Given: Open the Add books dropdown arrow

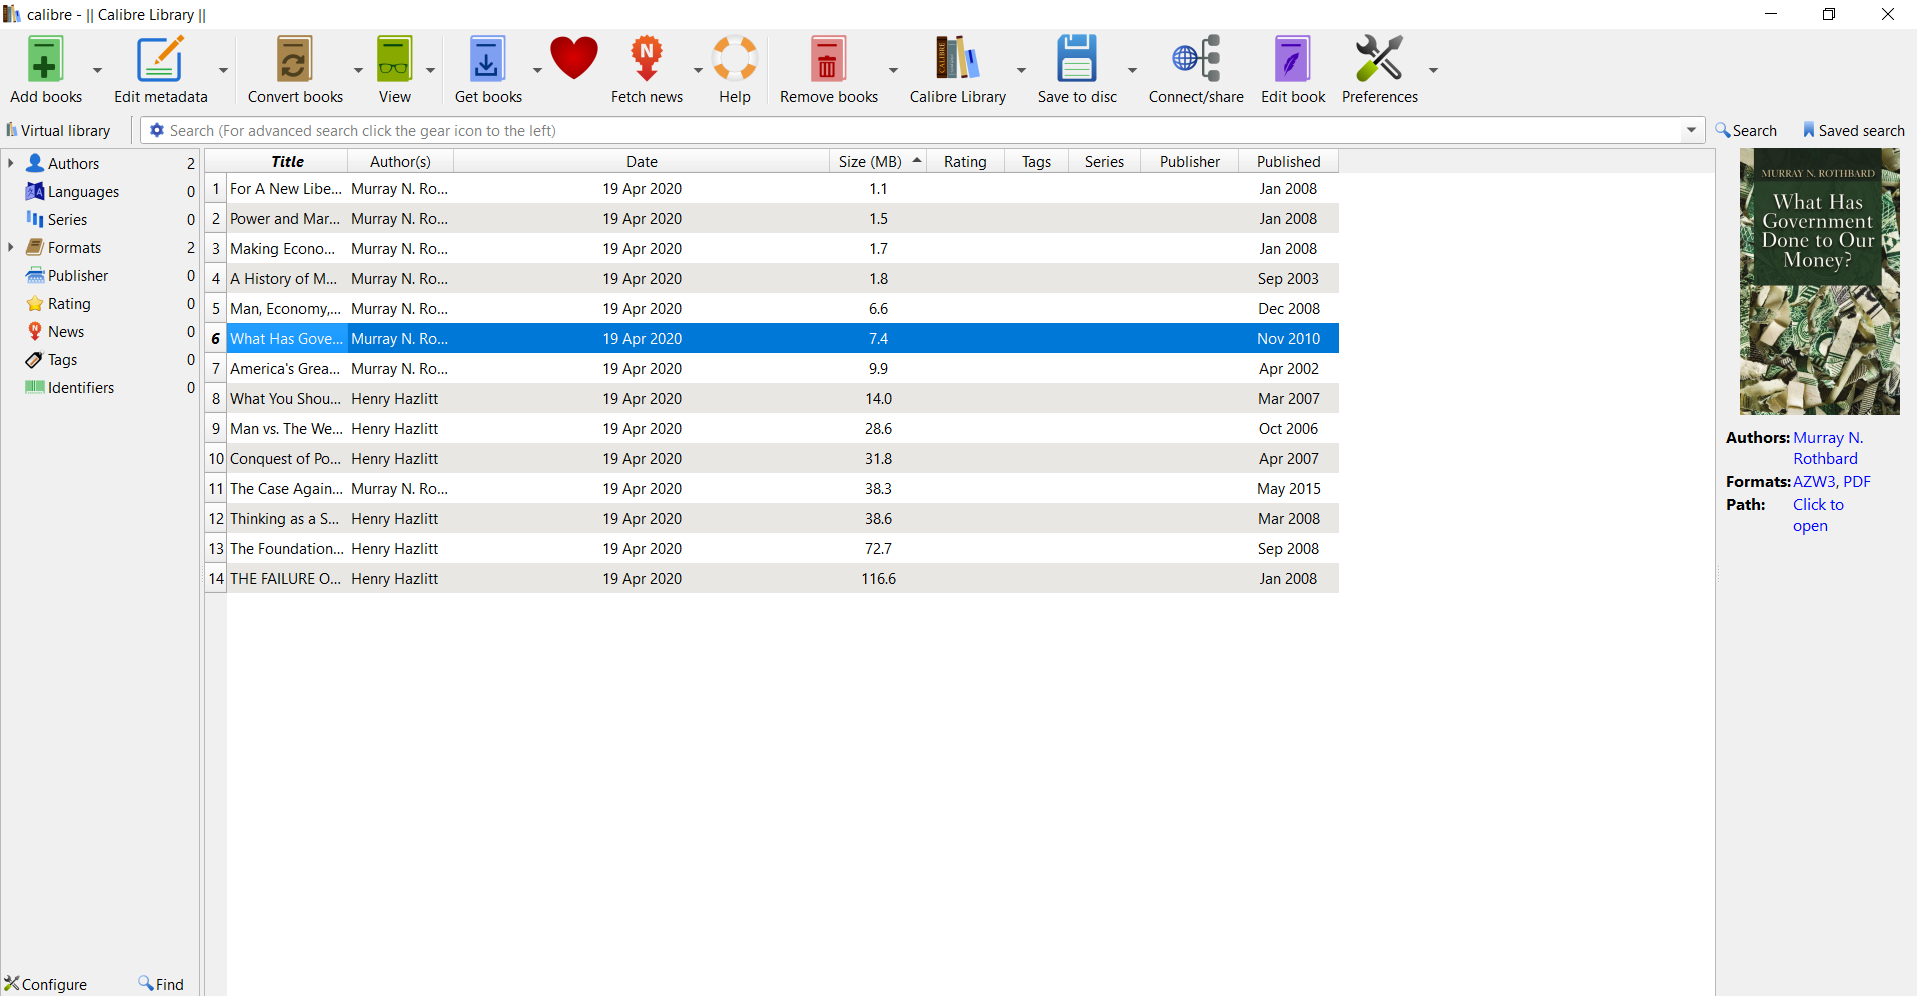Looking at the screenshot, I should [x=97, y=70].
